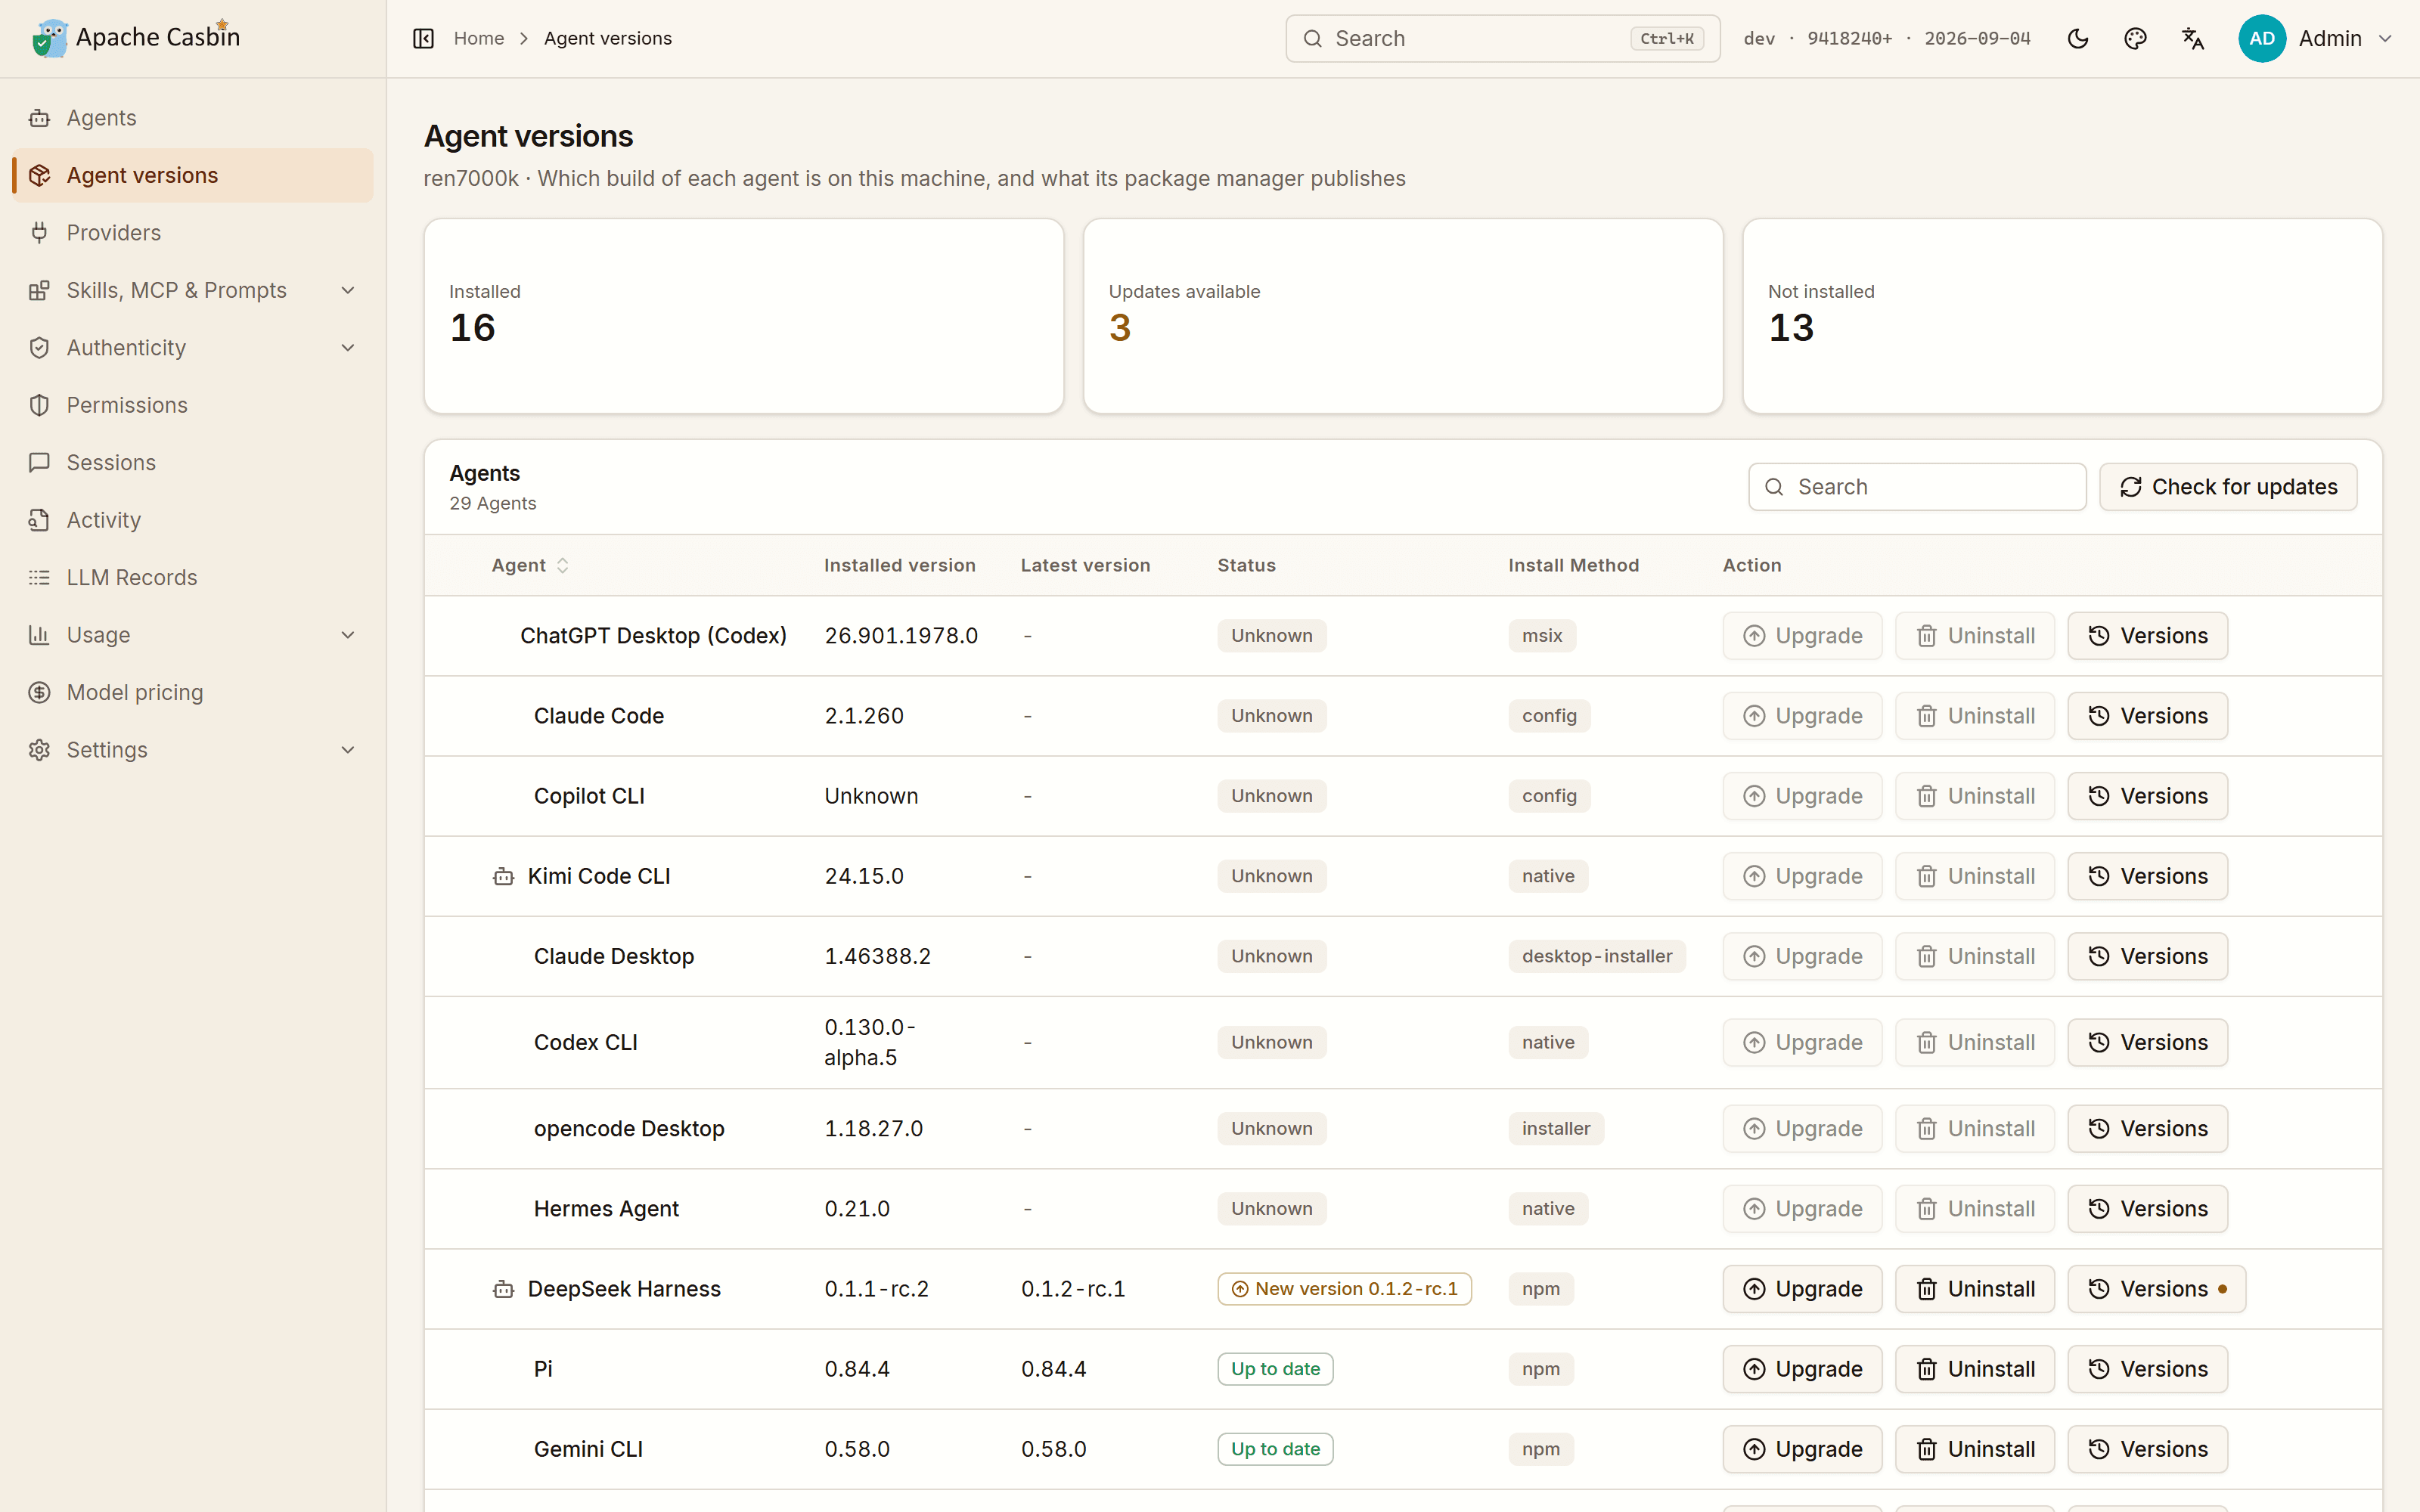
Task: Open the Admin account dropdown chevron
Action: [2385, 38]
